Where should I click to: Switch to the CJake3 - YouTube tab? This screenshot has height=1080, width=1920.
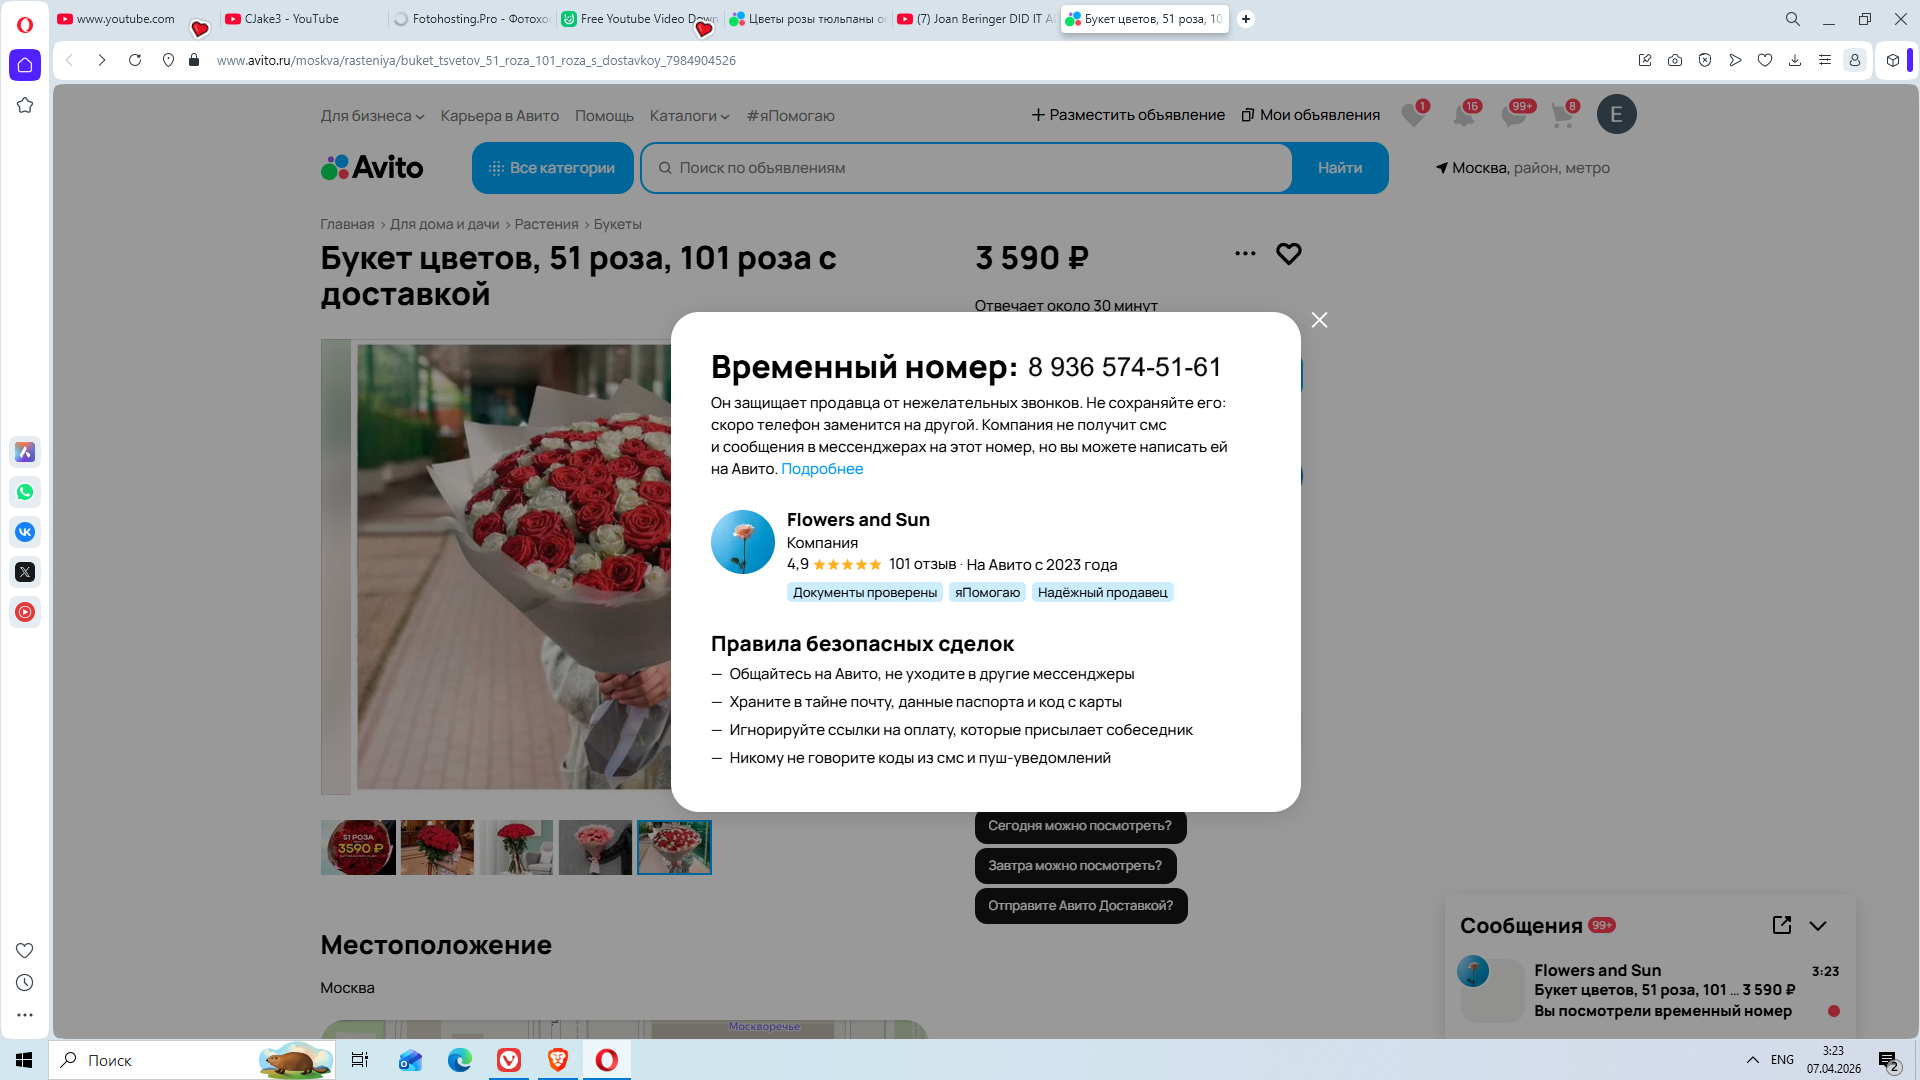292,19
